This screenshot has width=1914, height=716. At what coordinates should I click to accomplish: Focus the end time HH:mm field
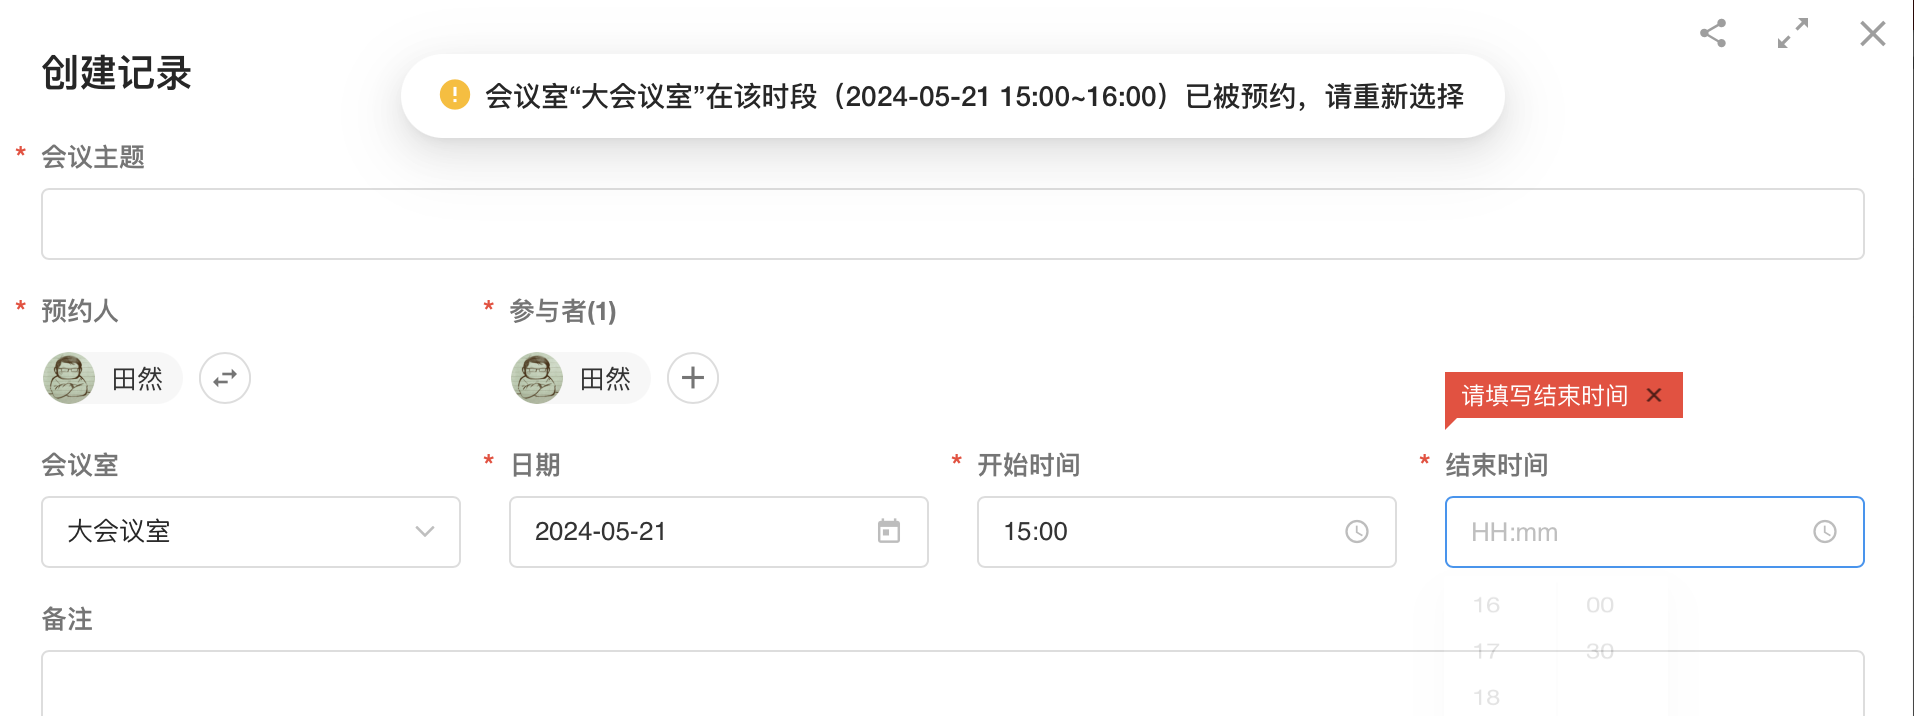pyautogui.click(x=1620, y=532)
